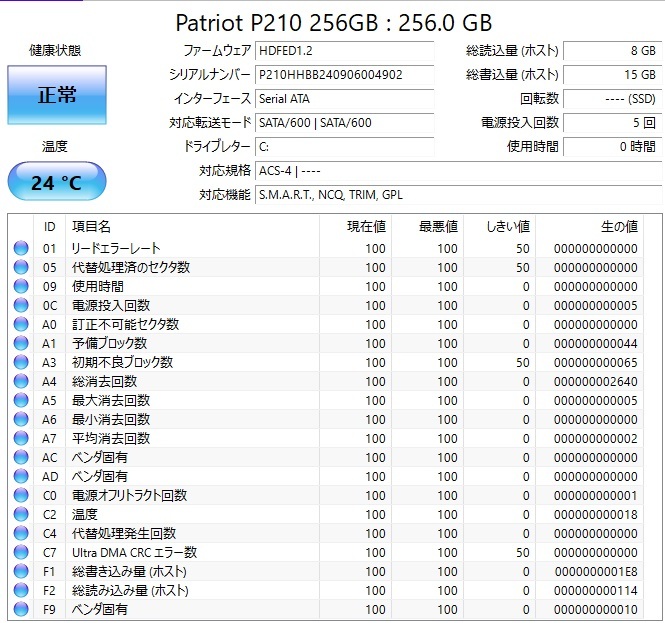Click the total host reads field 8 GB

tap(612, 51)
